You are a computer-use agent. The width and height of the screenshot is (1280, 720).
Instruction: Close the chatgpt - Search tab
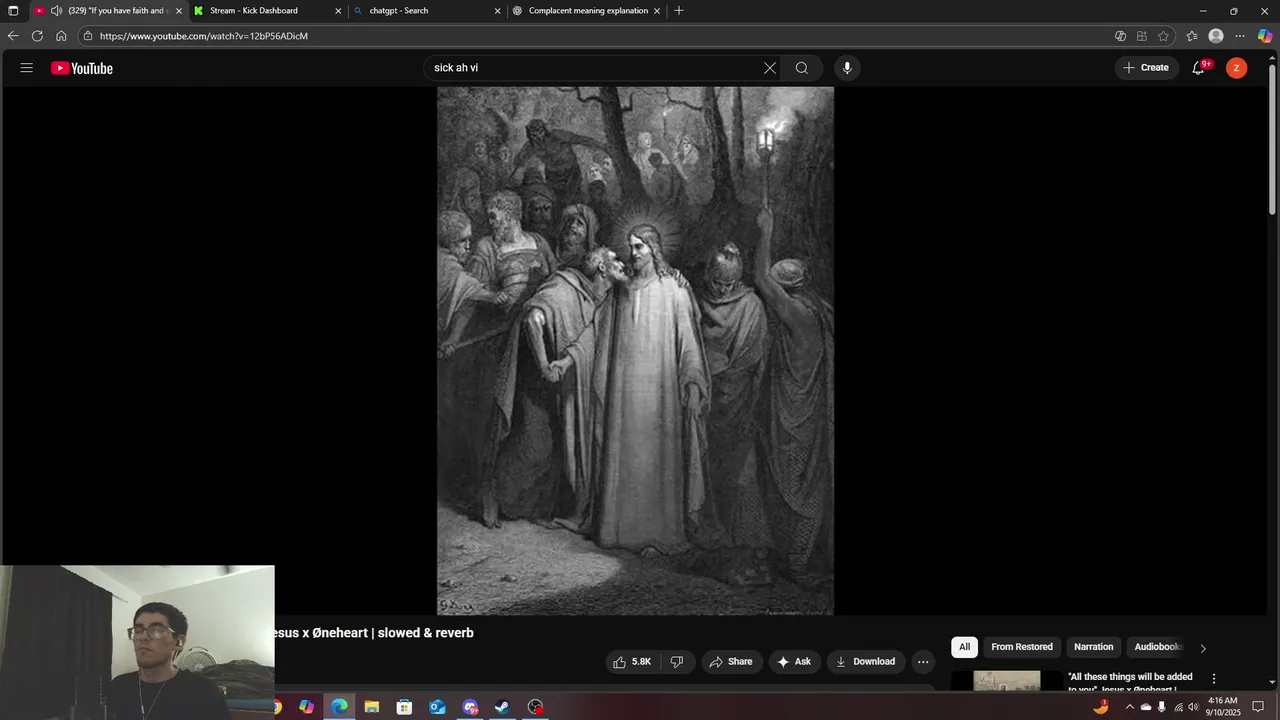click(x=497, y=11)
